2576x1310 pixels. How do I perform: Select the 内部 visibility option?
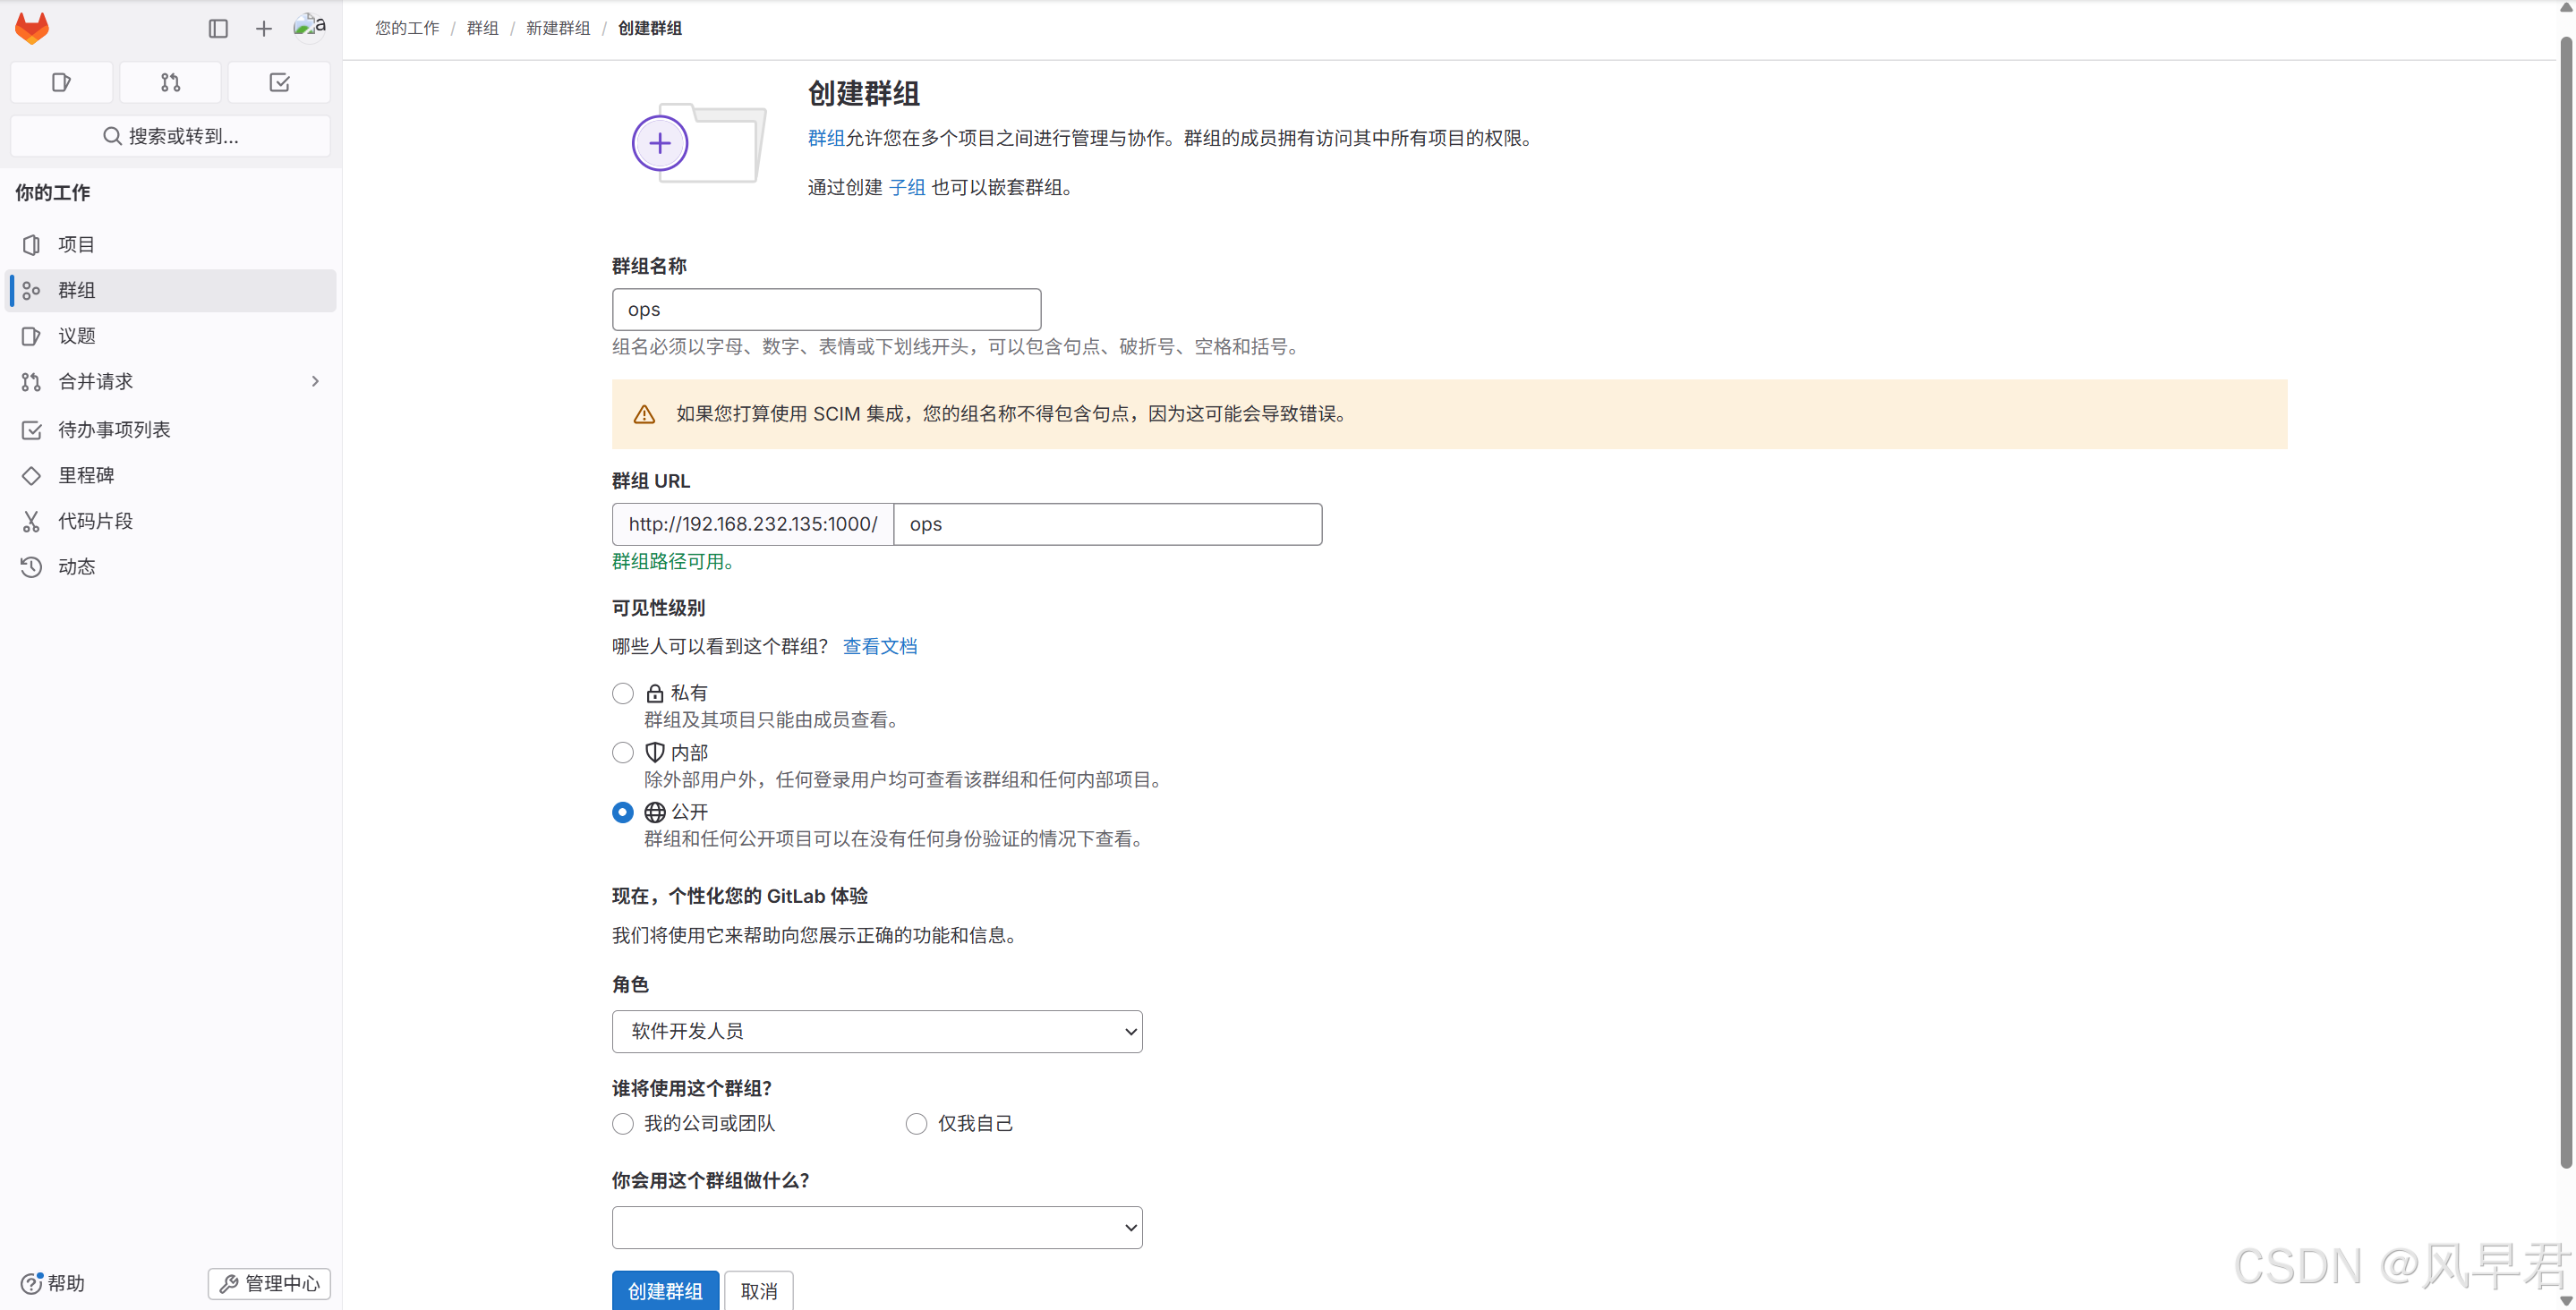coord(623,752)
